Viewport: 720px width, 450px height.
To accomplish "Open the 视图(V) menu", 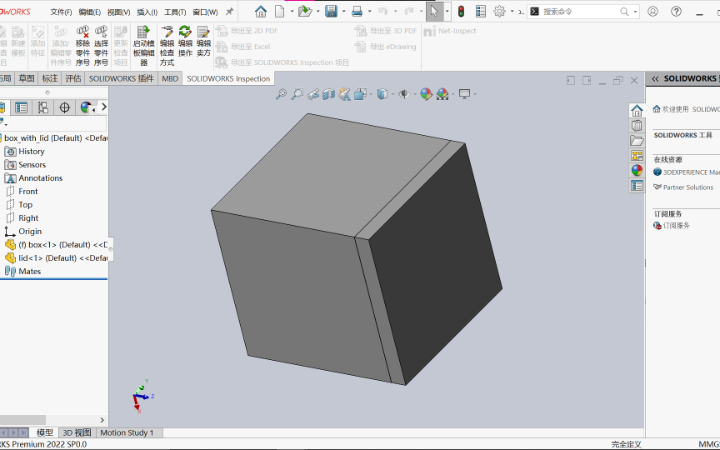I will pos(118,12).
